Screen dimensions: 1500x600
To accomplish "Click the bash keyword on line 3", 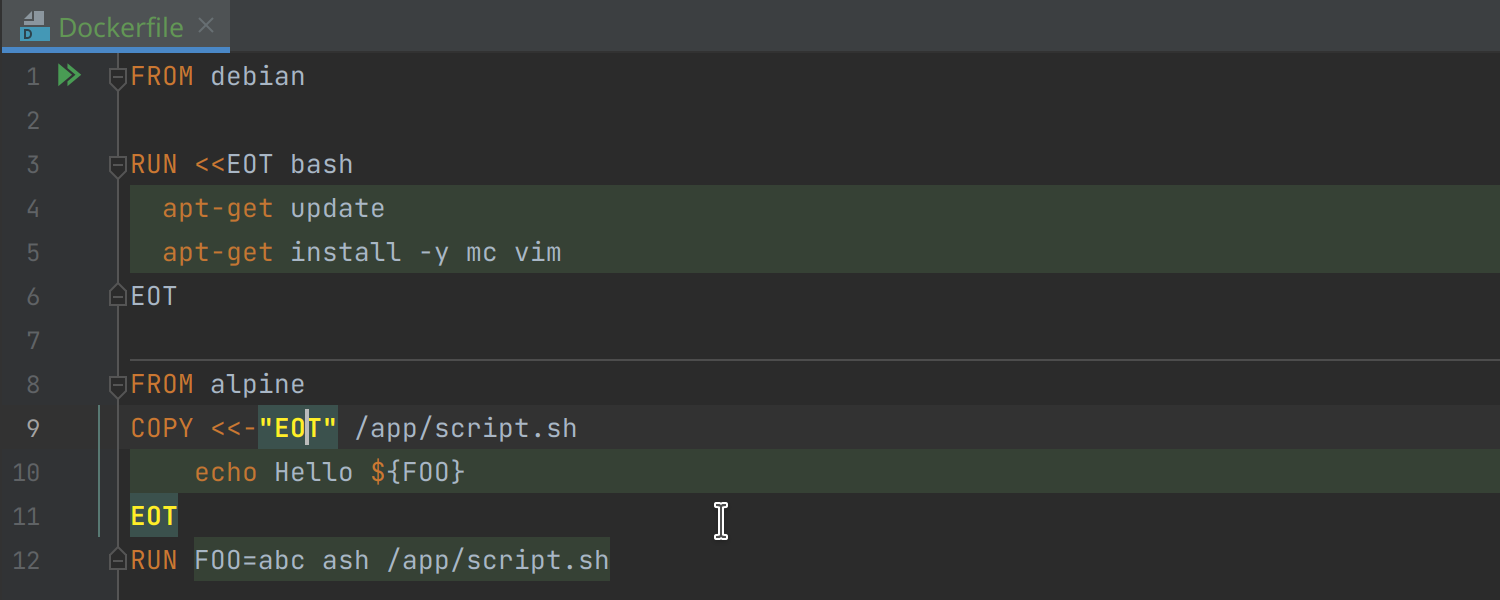I will (321, 164).
